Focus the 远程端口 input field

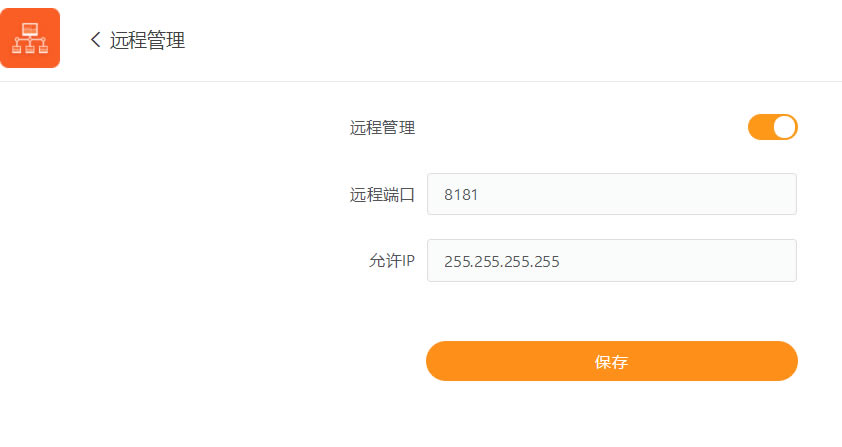point(611,194)
